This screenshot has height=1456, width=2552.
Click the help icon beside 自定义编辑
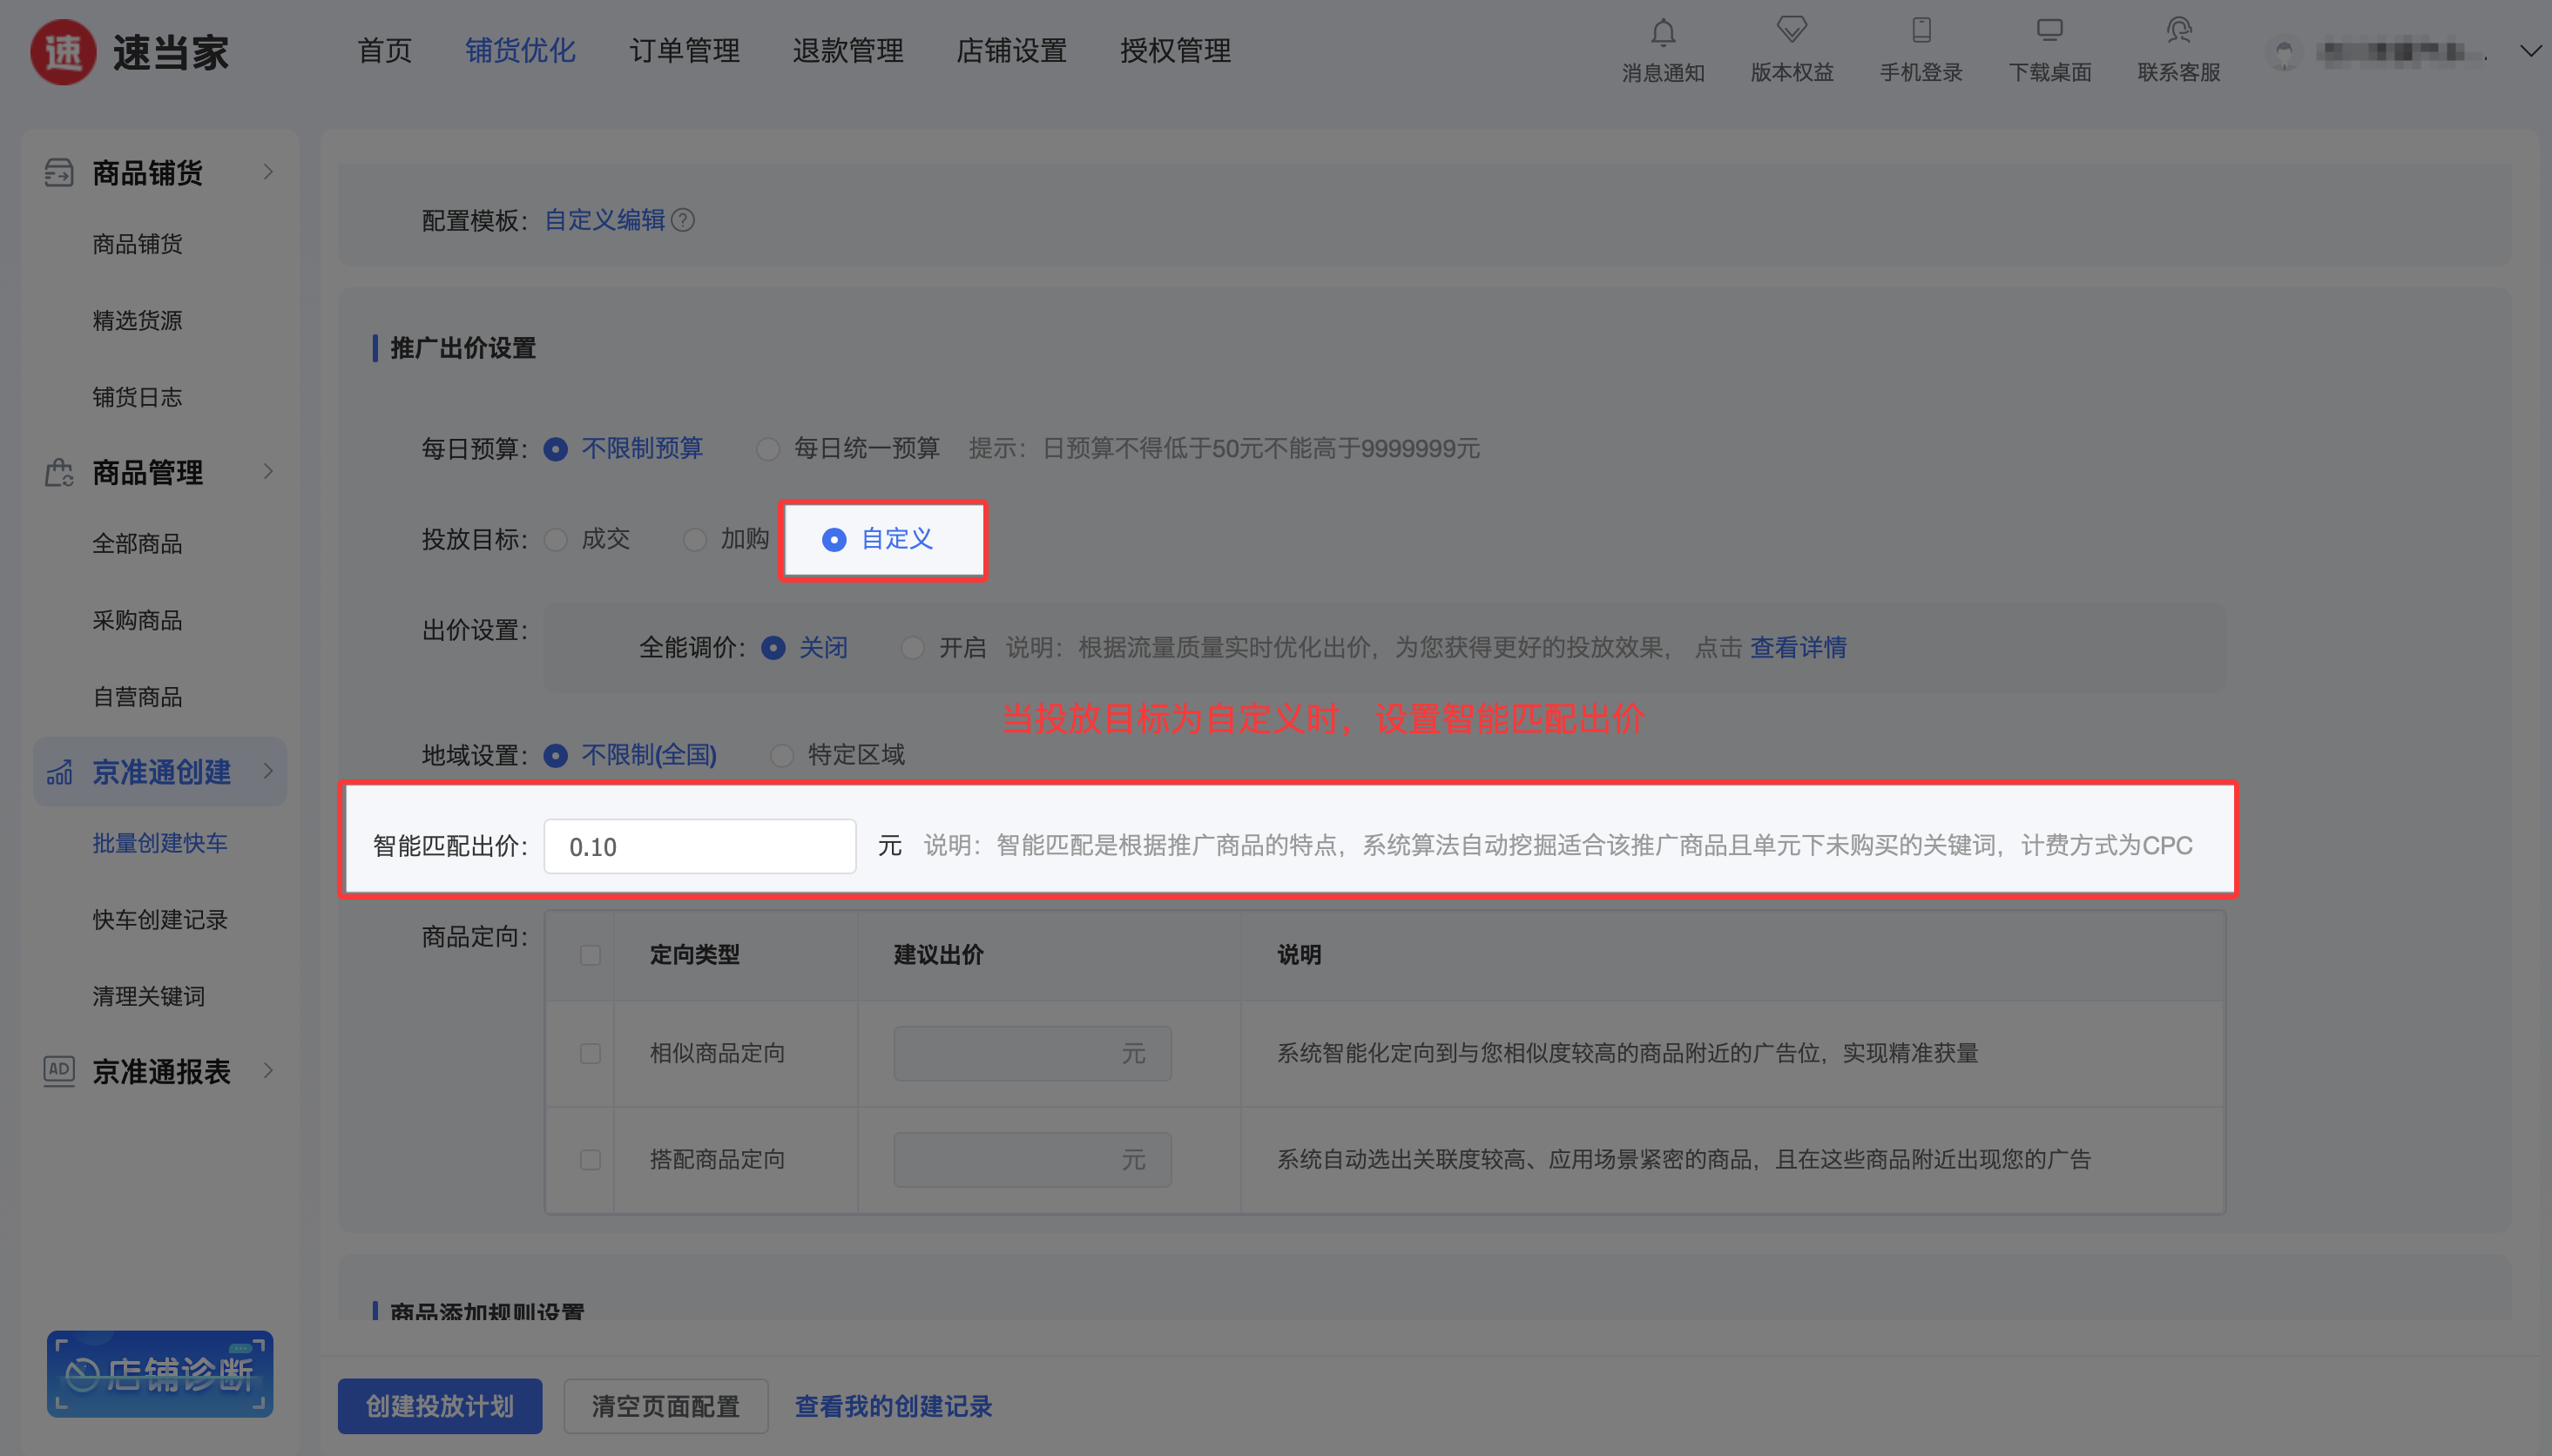click(683, 220)
